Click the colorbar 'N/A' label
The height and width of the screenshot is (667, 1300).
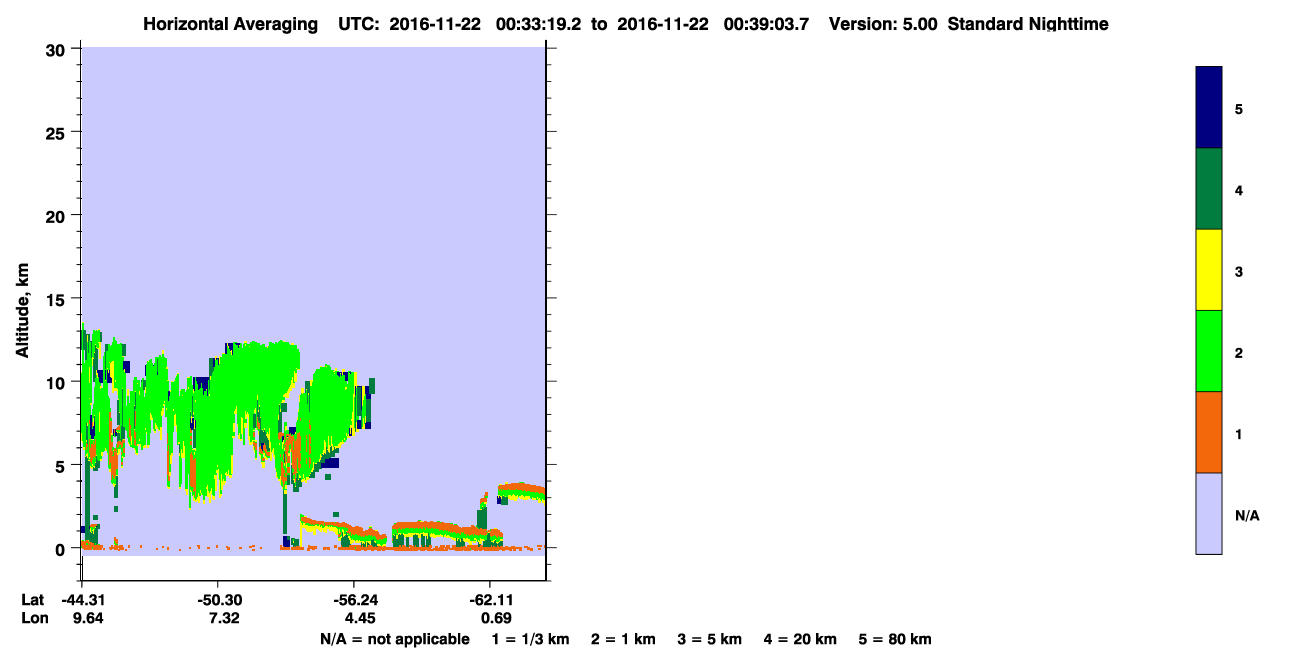click(x=1247, y=516)
